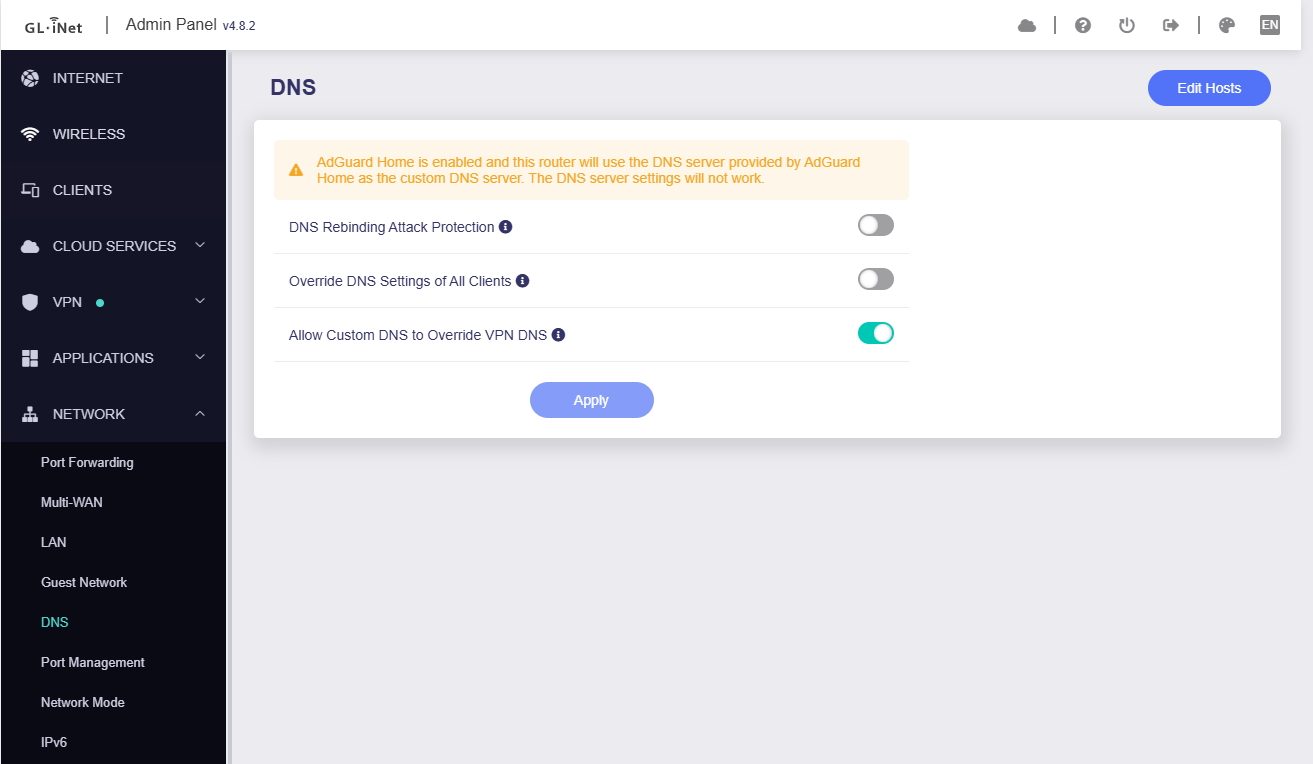Image resolution: width=1313 pixels, height=764 pixels.
Task: Click the Edit Hosts button
Action: (x=1209, y=88)
